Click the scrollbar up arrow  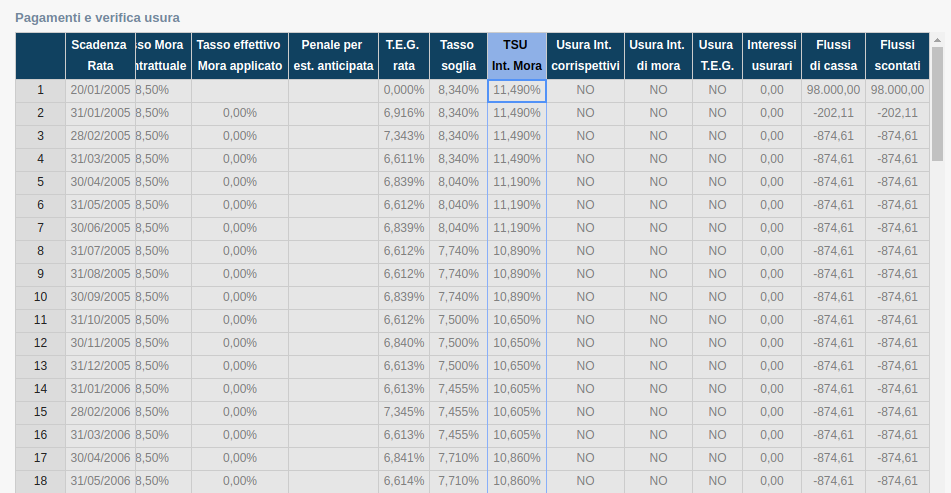pos(937,39)
